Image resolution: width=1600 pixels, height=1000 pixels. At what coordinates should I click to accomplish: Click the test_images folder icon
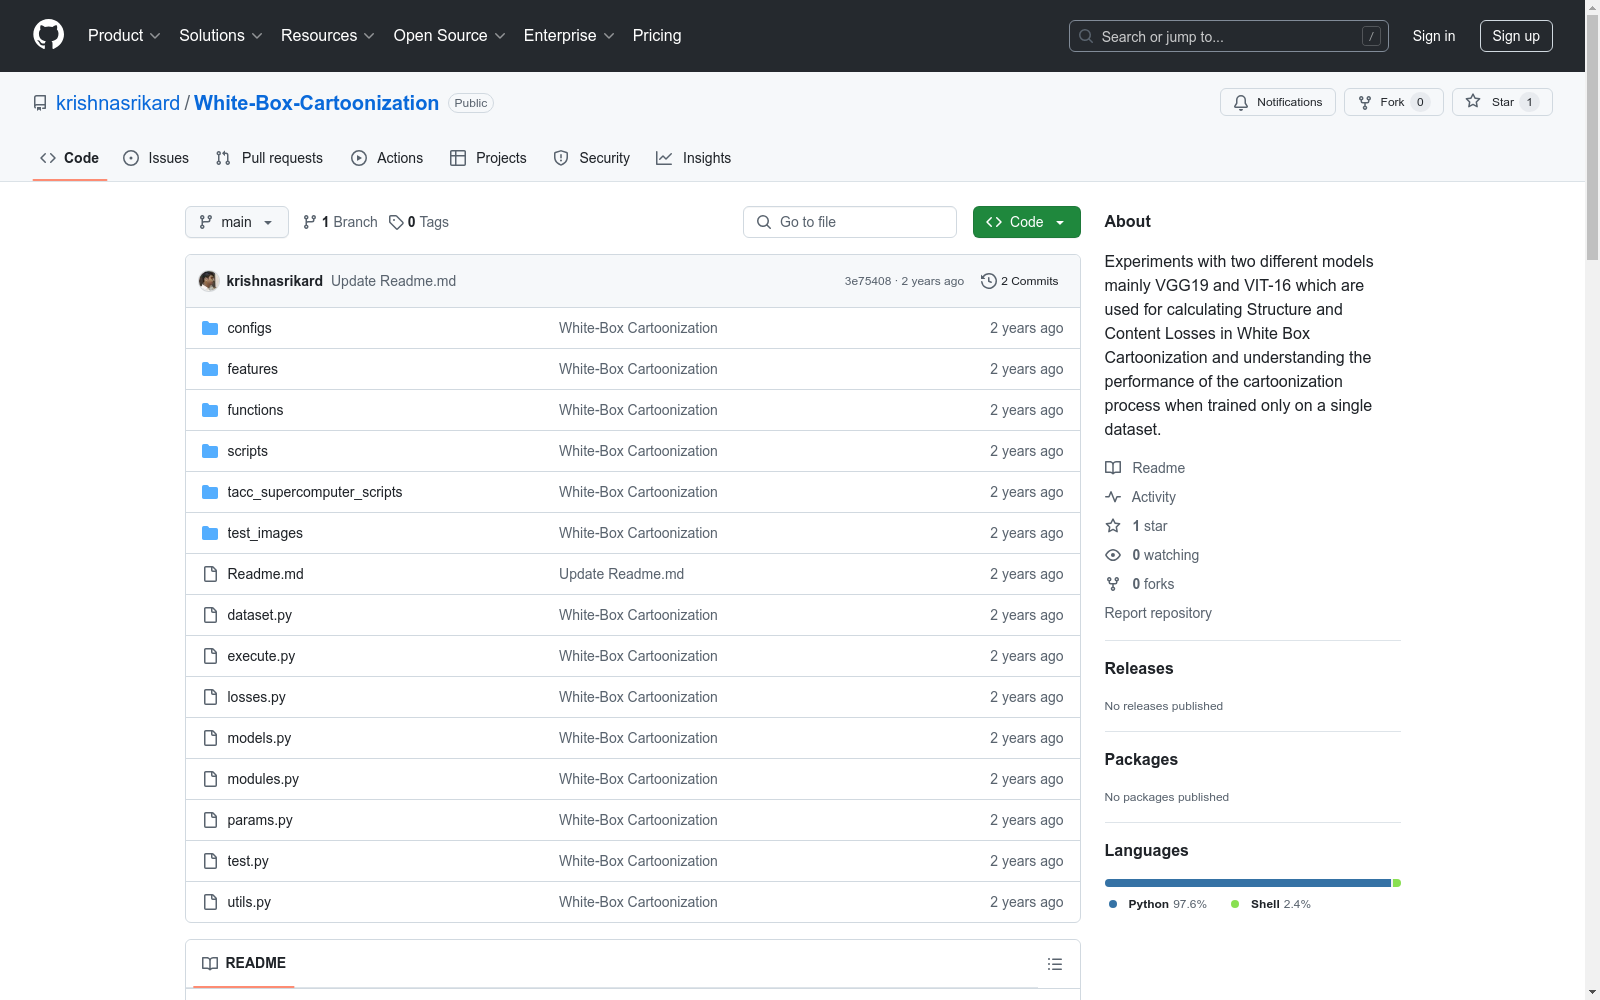point(210,533)
